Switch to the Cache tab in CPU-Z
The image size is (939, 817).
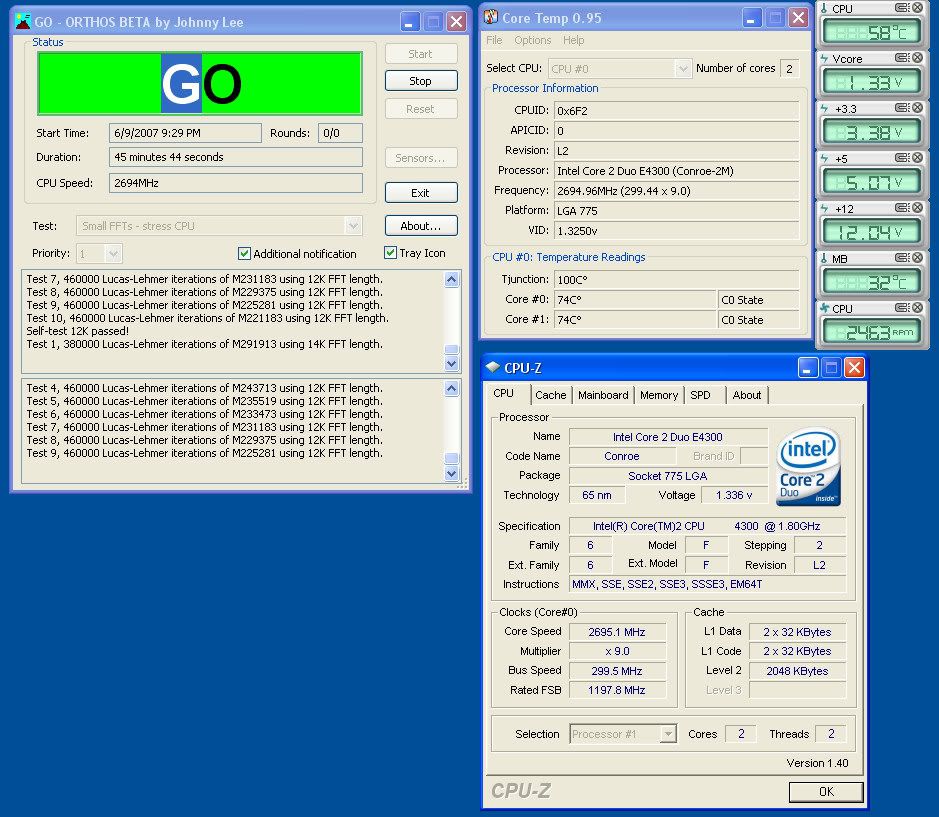[x=550, y=395]
